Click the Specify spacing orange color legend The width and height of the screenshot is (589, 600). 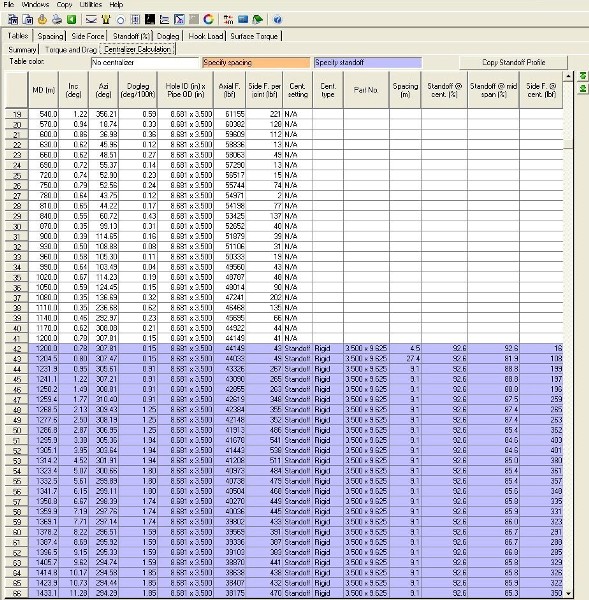tap(256, 62)
